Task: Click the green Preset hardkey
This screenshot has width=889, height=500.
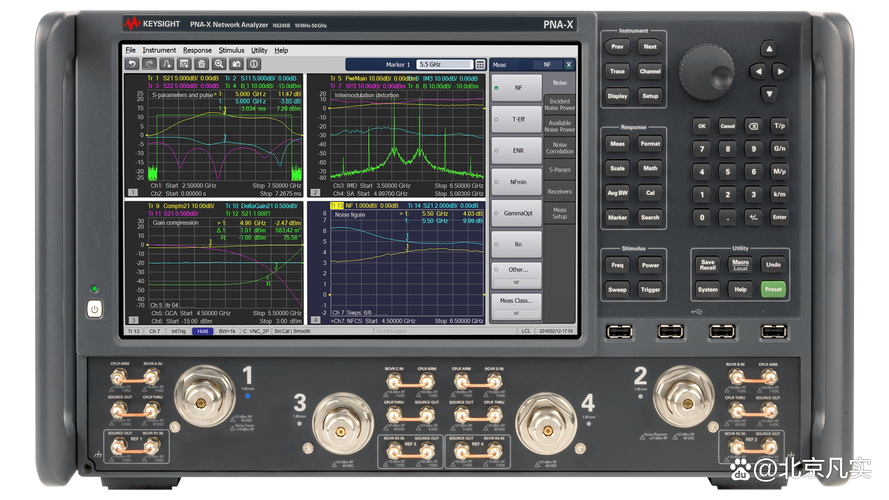Action: (773, 289)
